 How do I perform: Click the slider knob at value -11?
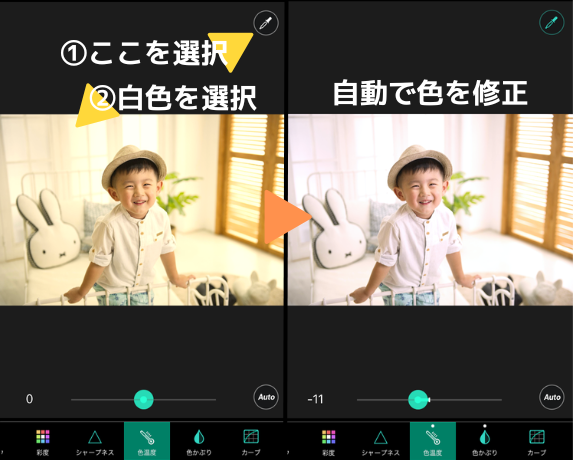click(x=418, y=399)
